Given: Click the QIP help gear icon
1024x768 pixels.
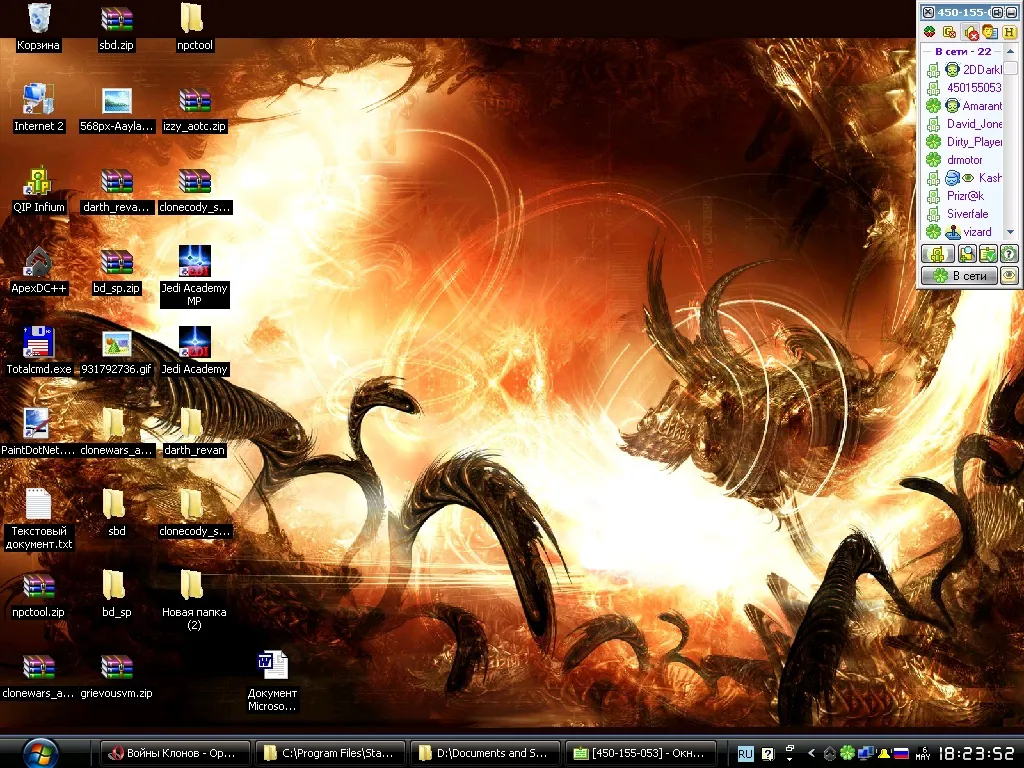Looking at the screenshot, I should (x=1010, y=253).
